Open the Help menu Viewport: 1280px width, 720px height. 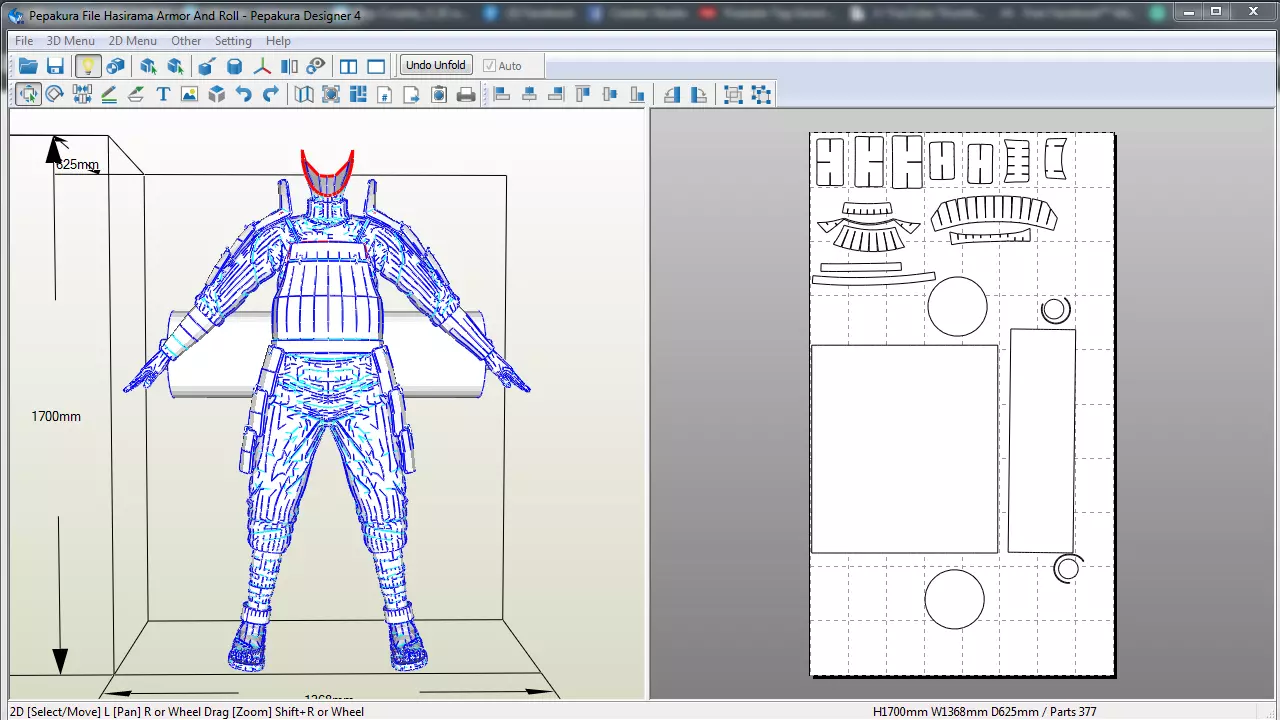pos(278,41)
